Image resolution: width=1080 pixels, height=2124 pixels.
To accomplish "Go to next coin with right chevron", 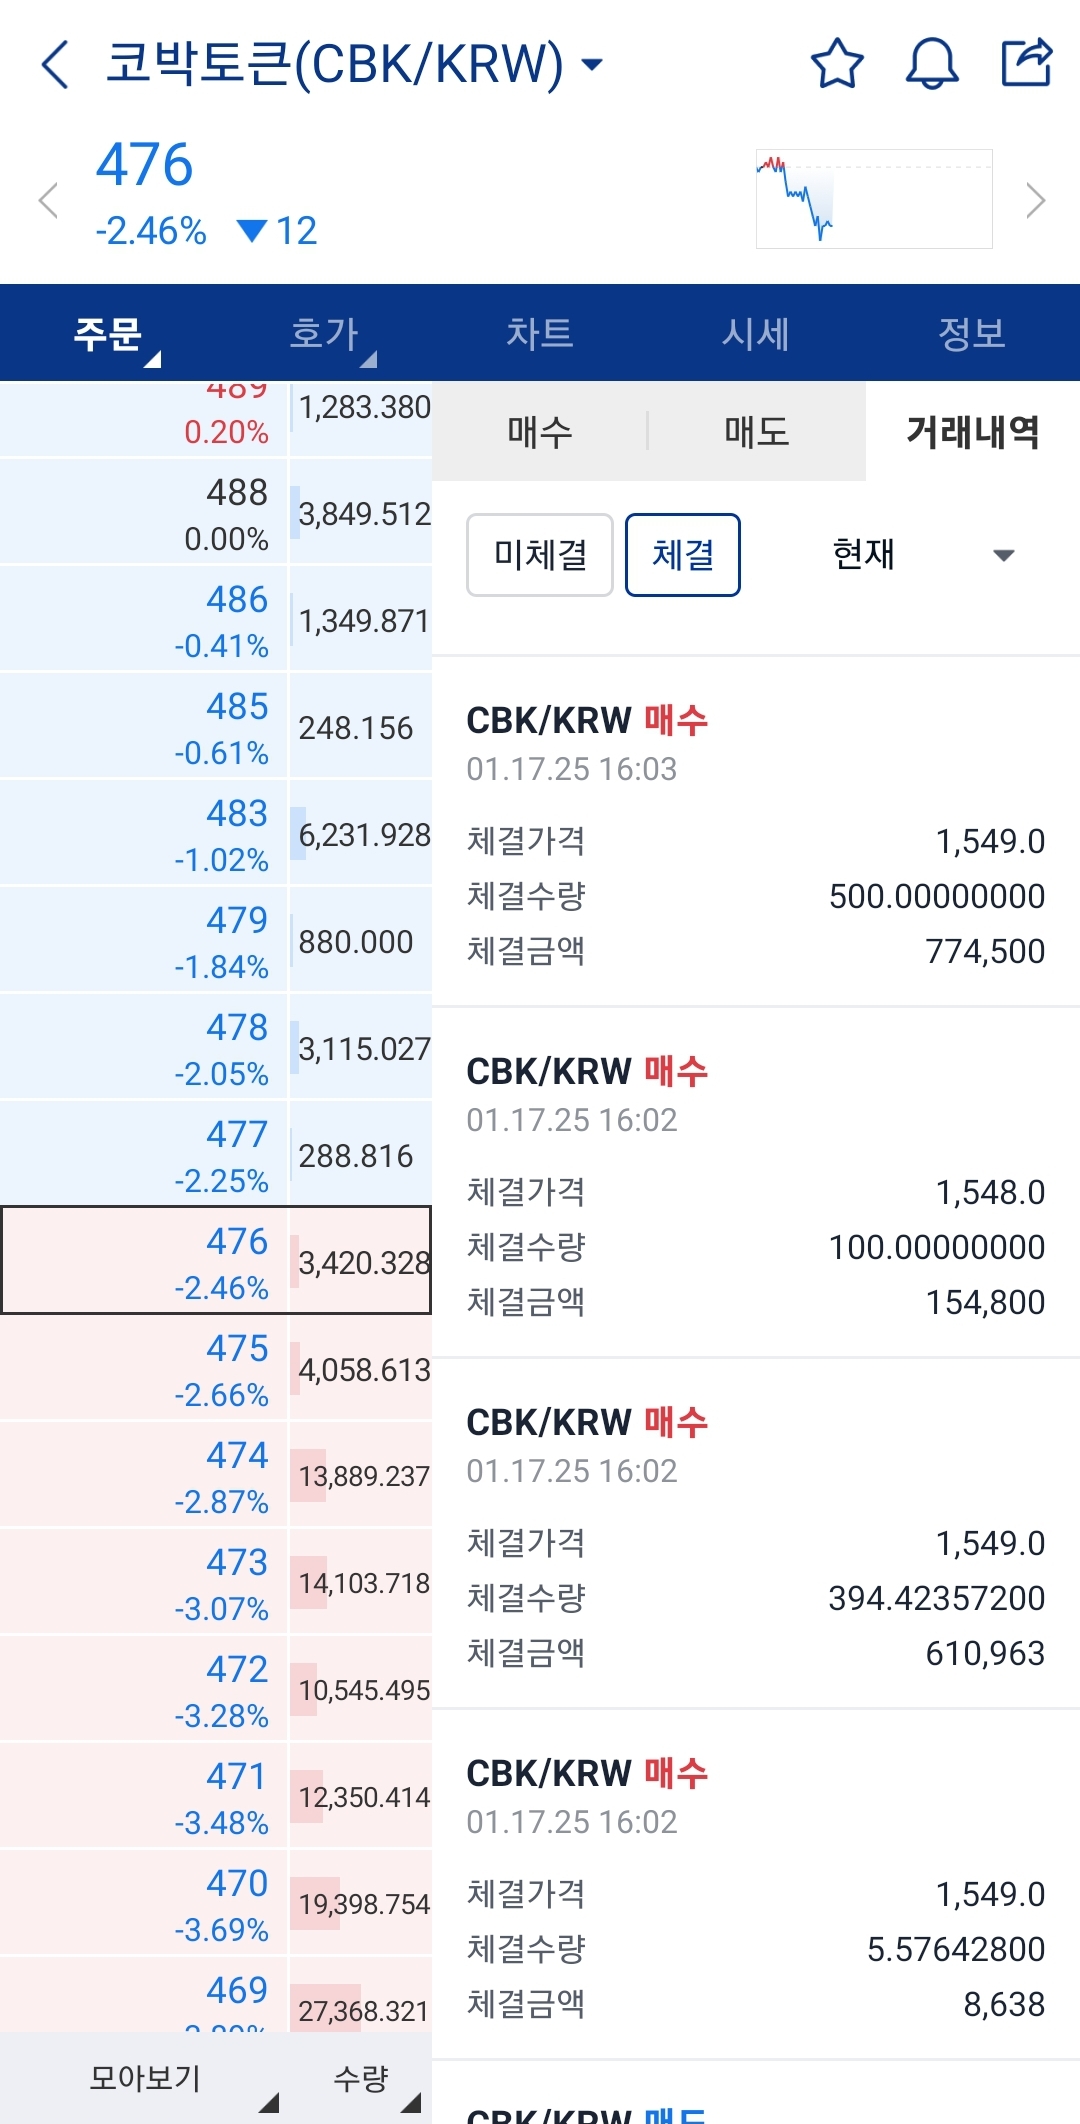I will pyautogui.click(x=1036, y=201).
